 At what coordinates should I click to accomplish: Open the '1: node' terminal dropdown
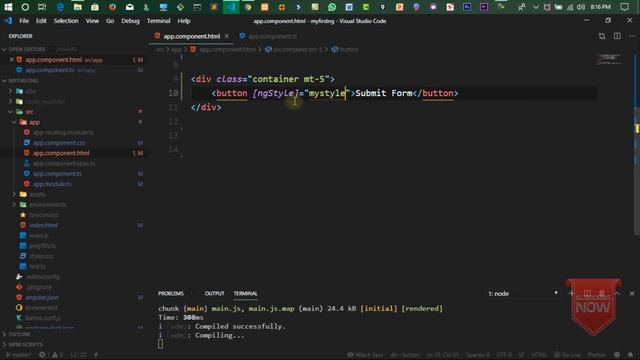(x=522, y=293)
